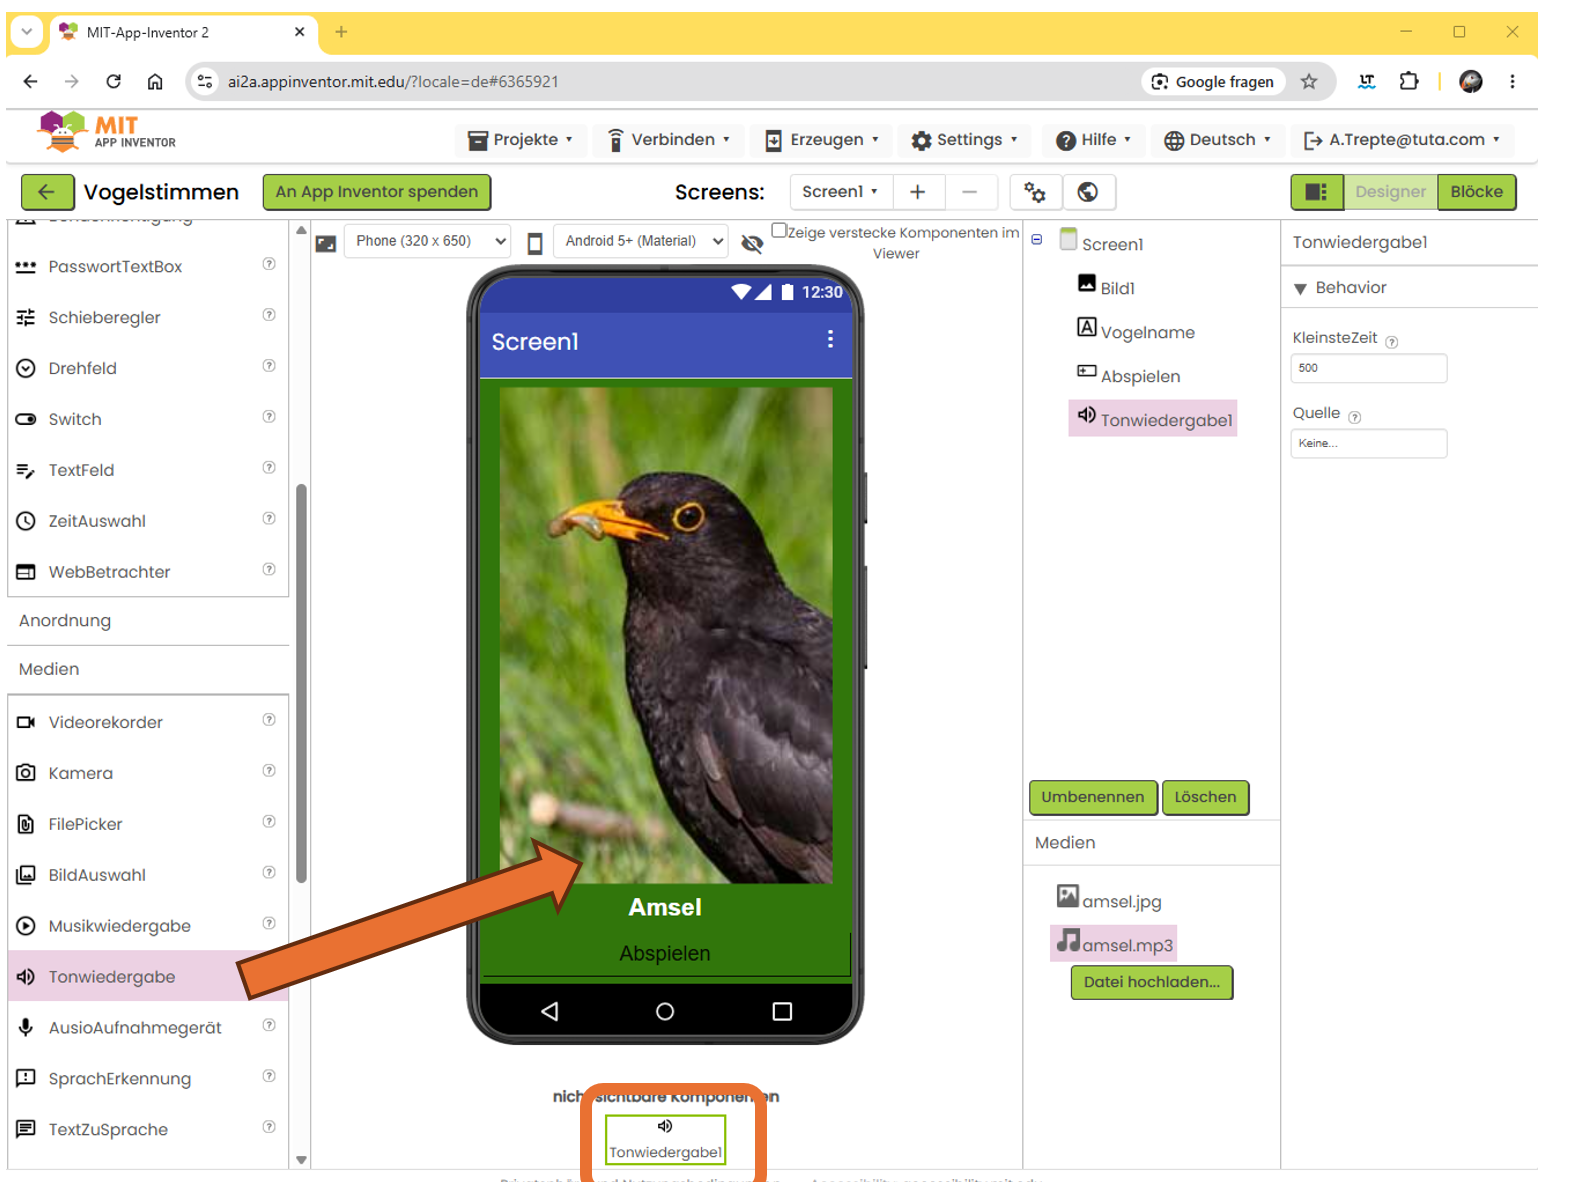The height and width of the screenshot is (1182, 1576).
Task: Open Android 5+ (Material) theme dropdown
Action: (x=641, y=241)
